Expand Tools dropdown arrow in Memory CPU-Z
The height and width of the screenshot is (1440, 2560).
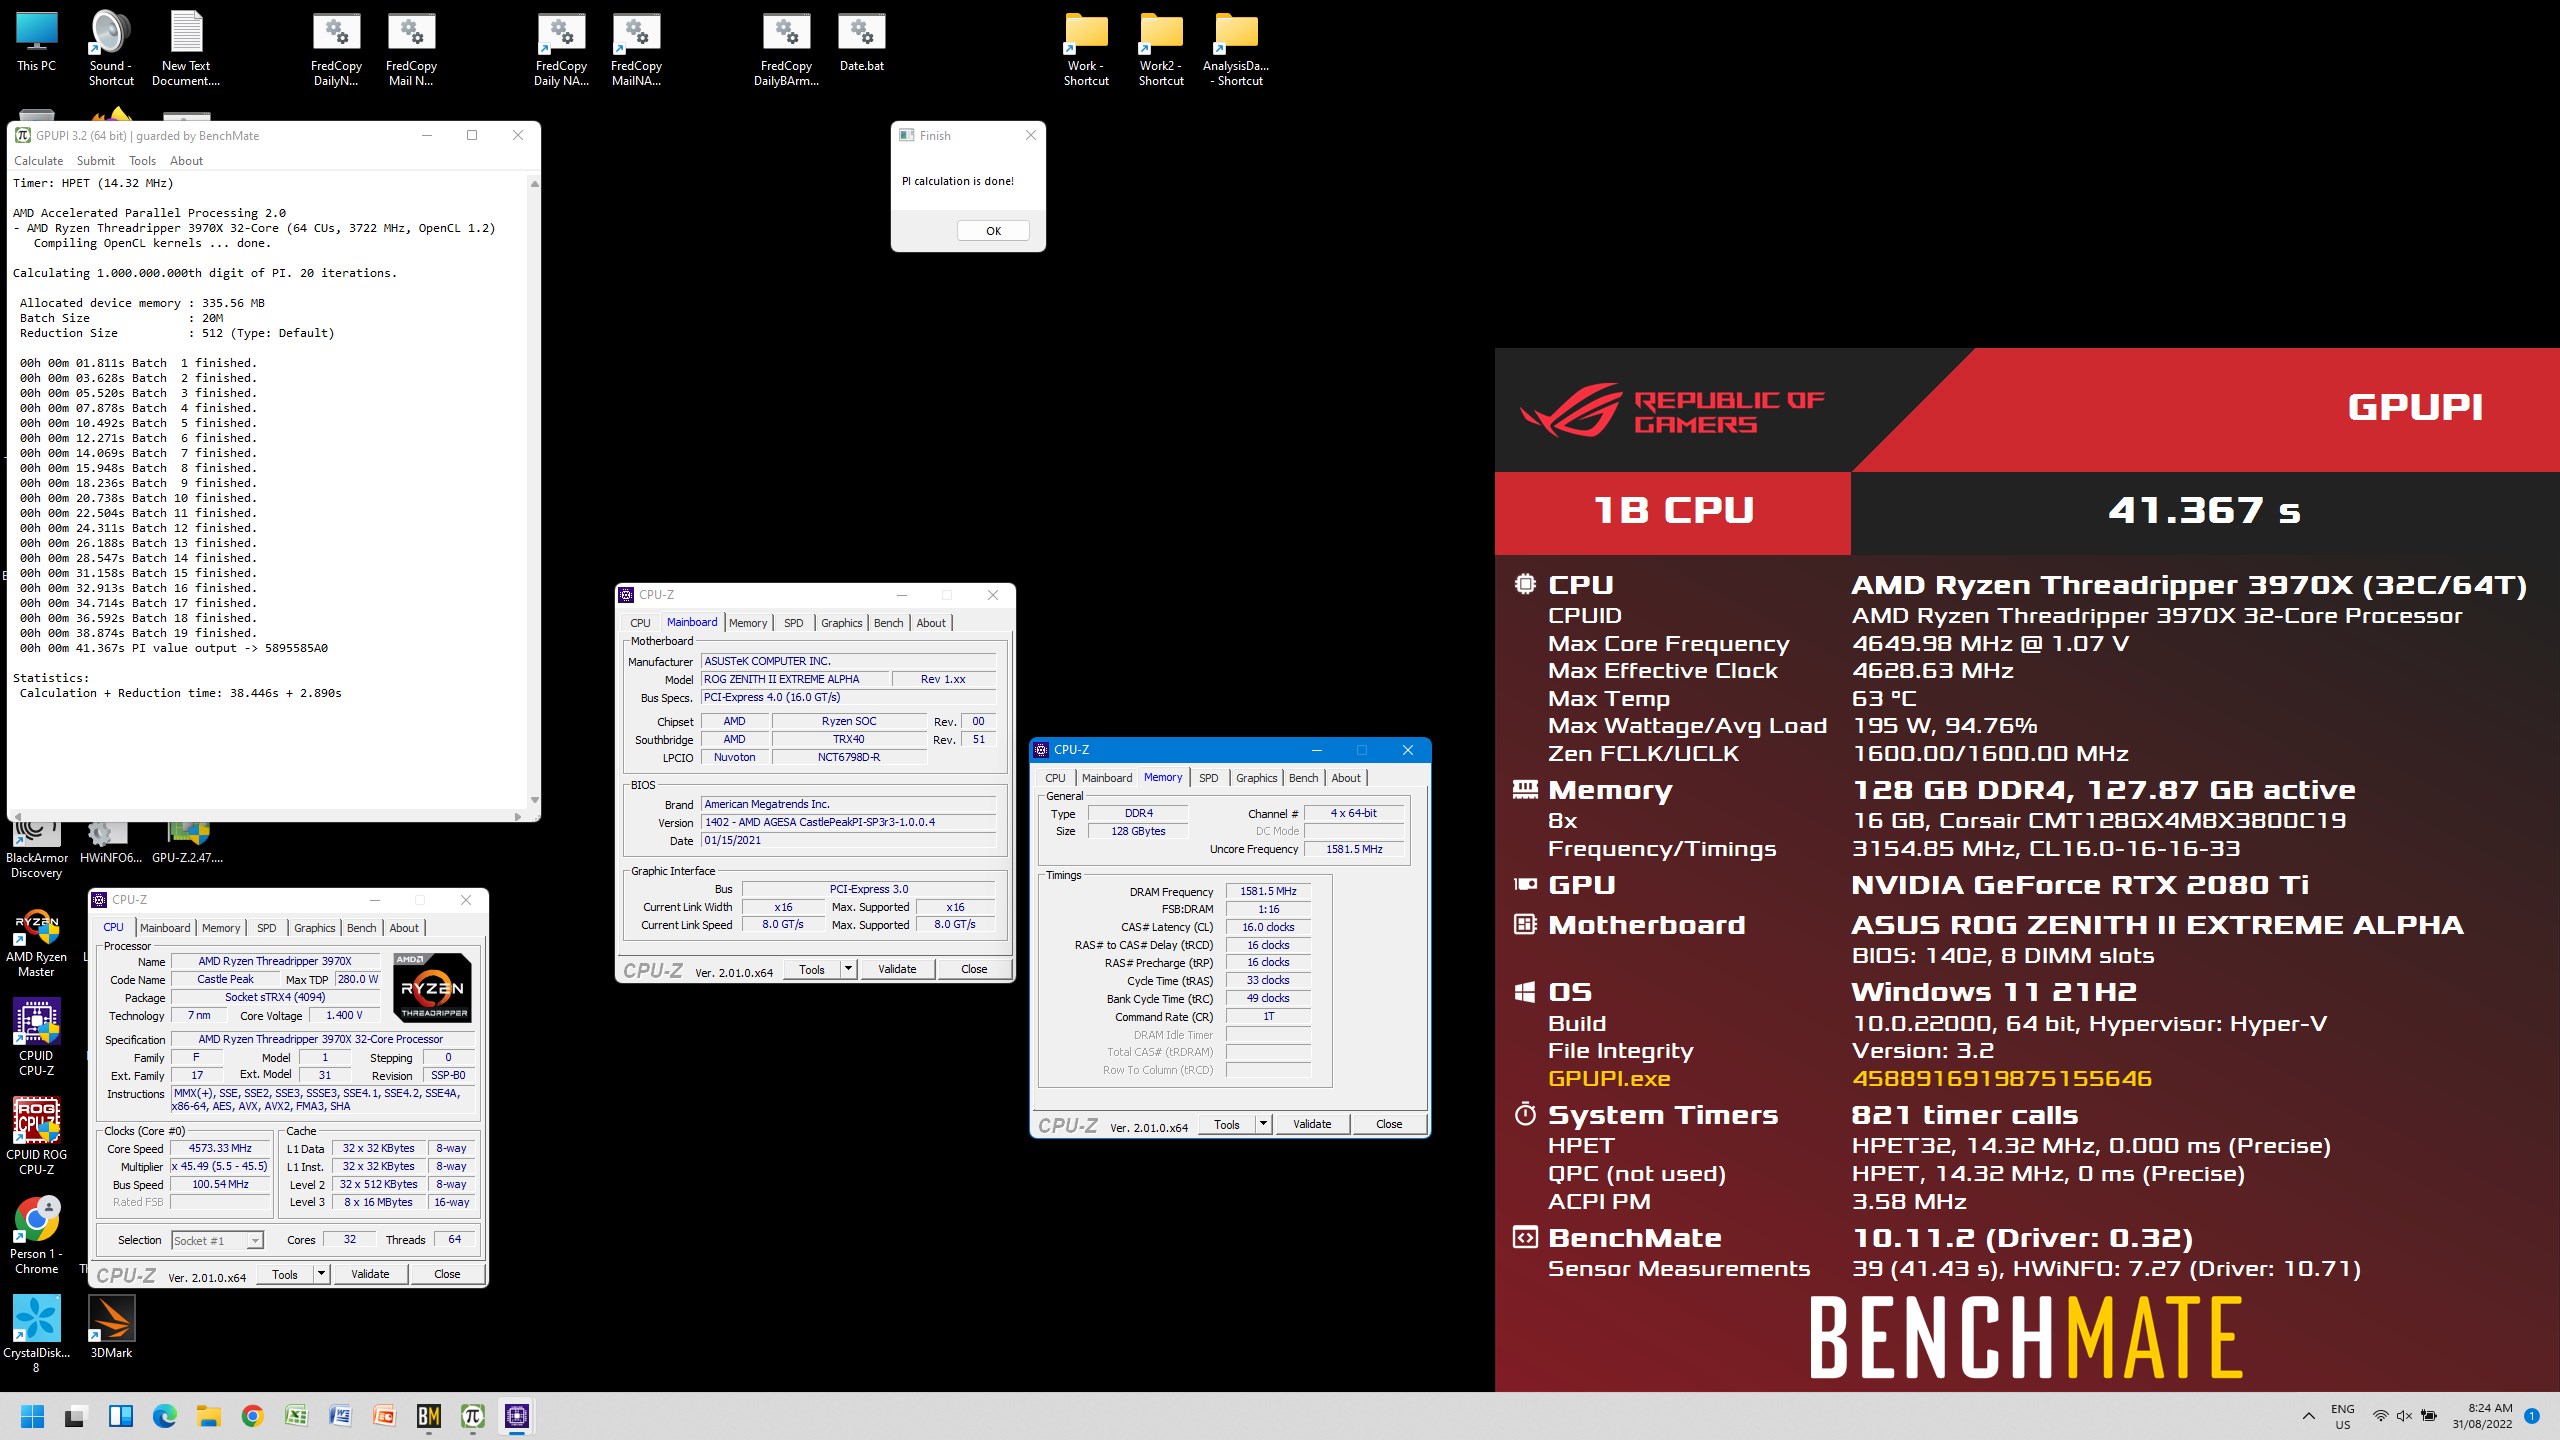(x=1263, y=1124)
